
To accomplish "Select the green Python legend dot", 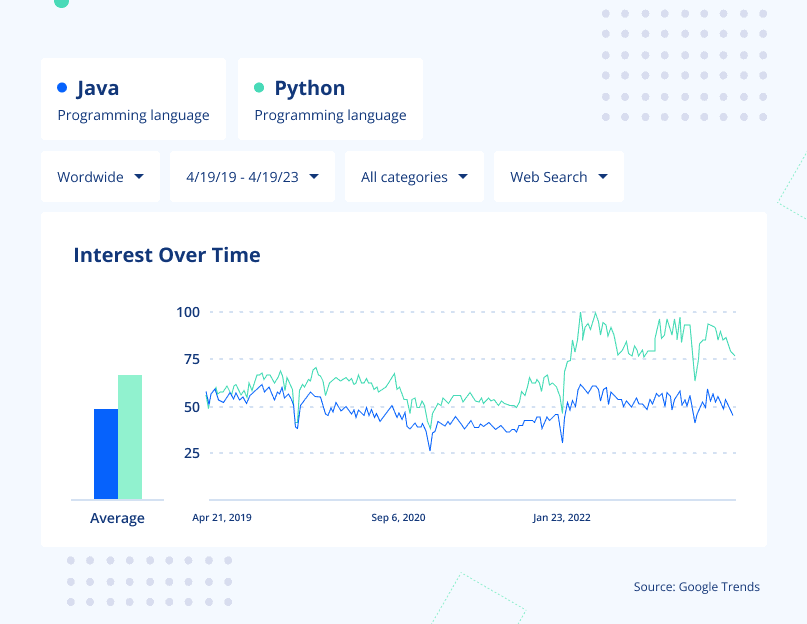I will (260, 88).
